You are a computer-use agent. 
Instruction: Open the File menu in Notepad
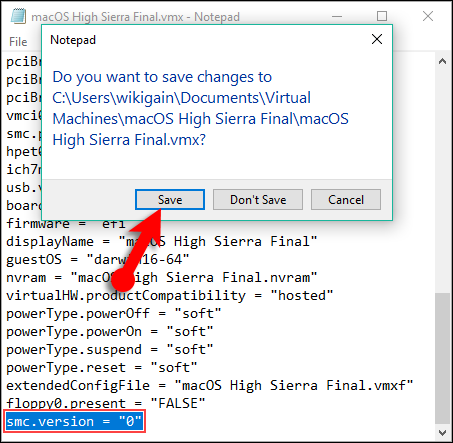click(x=18, y=42)
